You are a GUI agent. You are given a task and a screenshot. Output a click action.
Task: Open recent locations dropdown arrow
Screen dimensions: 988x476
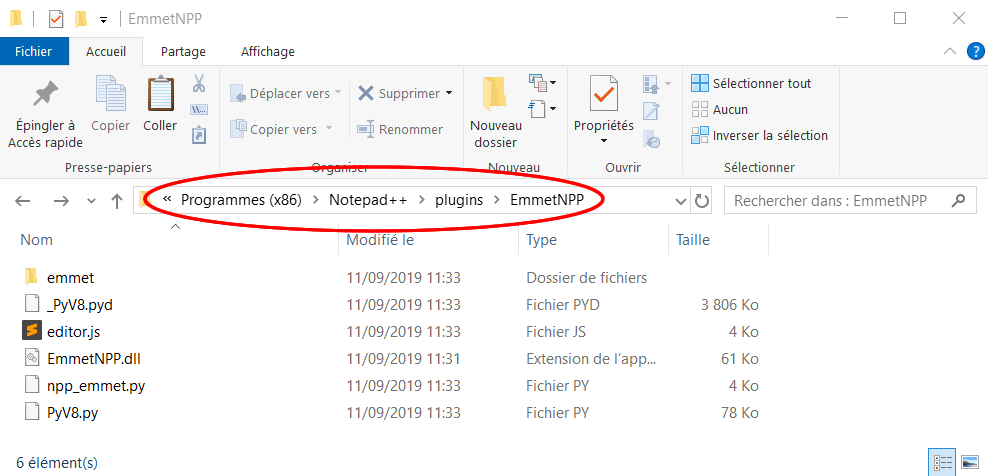pyautogui.click(x=91, y=201)
